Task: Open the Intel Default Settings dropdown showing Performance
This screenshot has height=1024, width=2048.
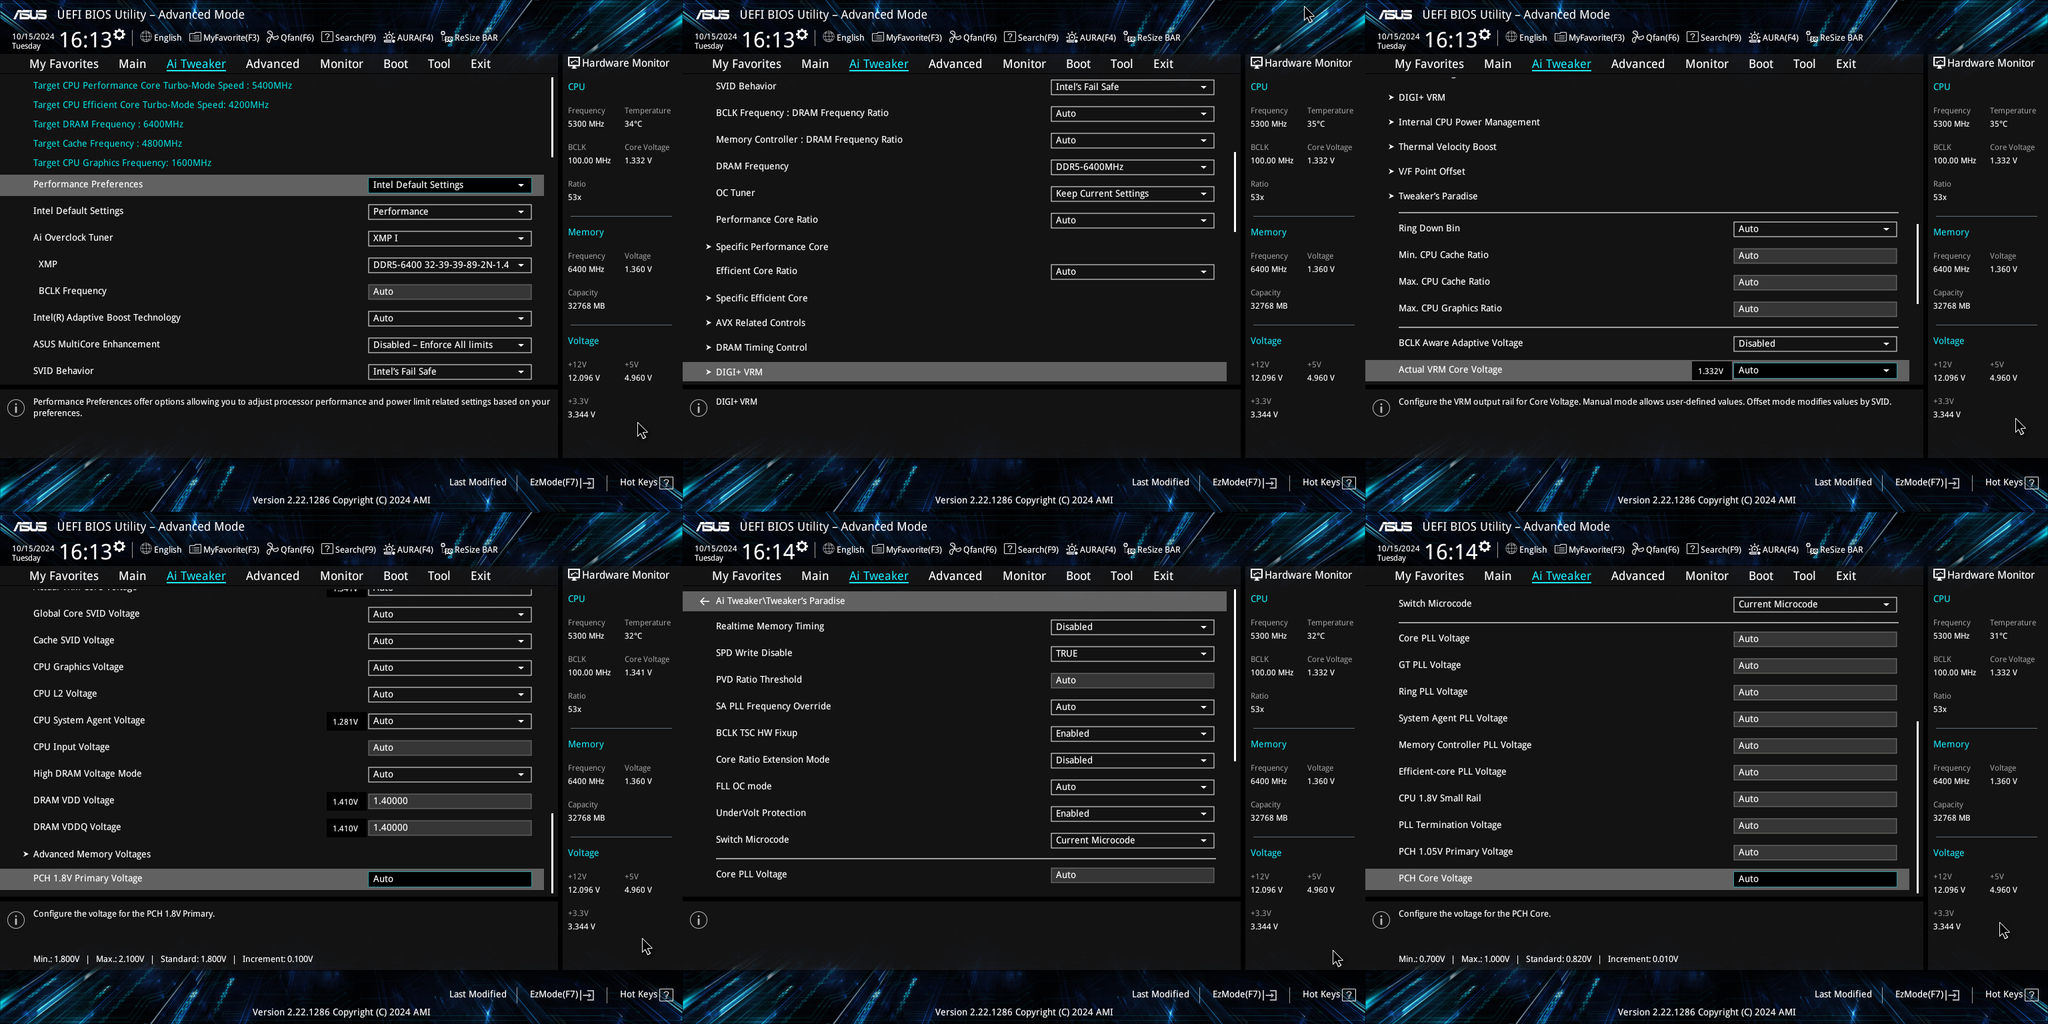Action: [x=449, y=212]
